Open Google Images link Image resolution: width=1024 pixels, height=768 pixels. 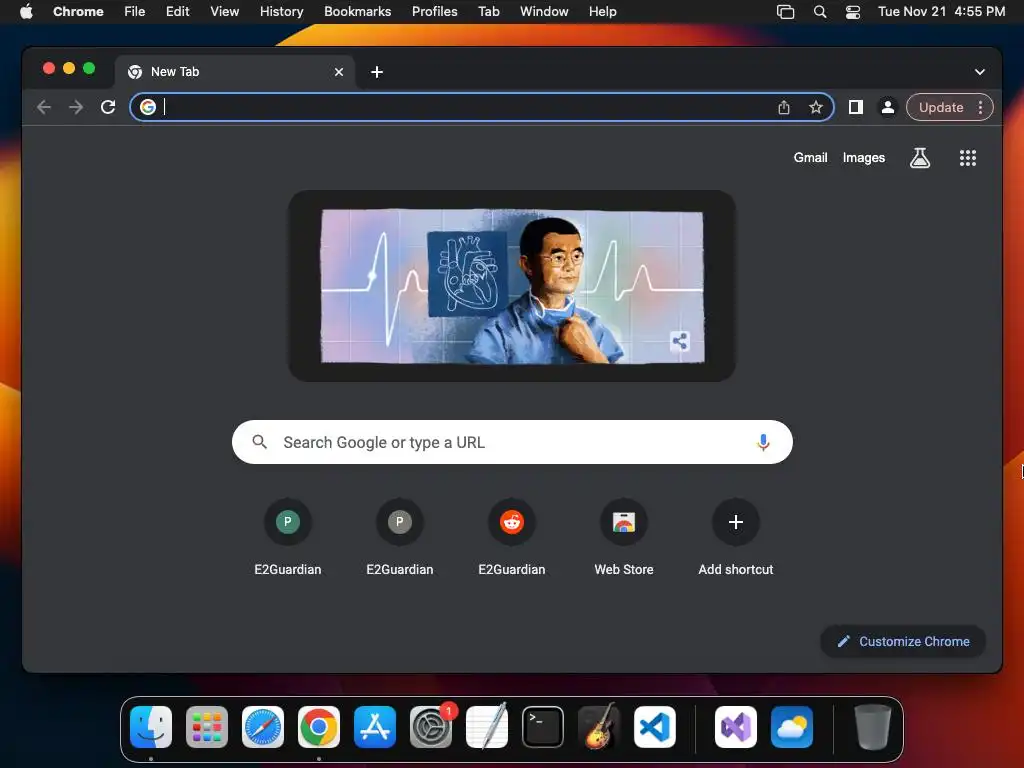point(863,157)
